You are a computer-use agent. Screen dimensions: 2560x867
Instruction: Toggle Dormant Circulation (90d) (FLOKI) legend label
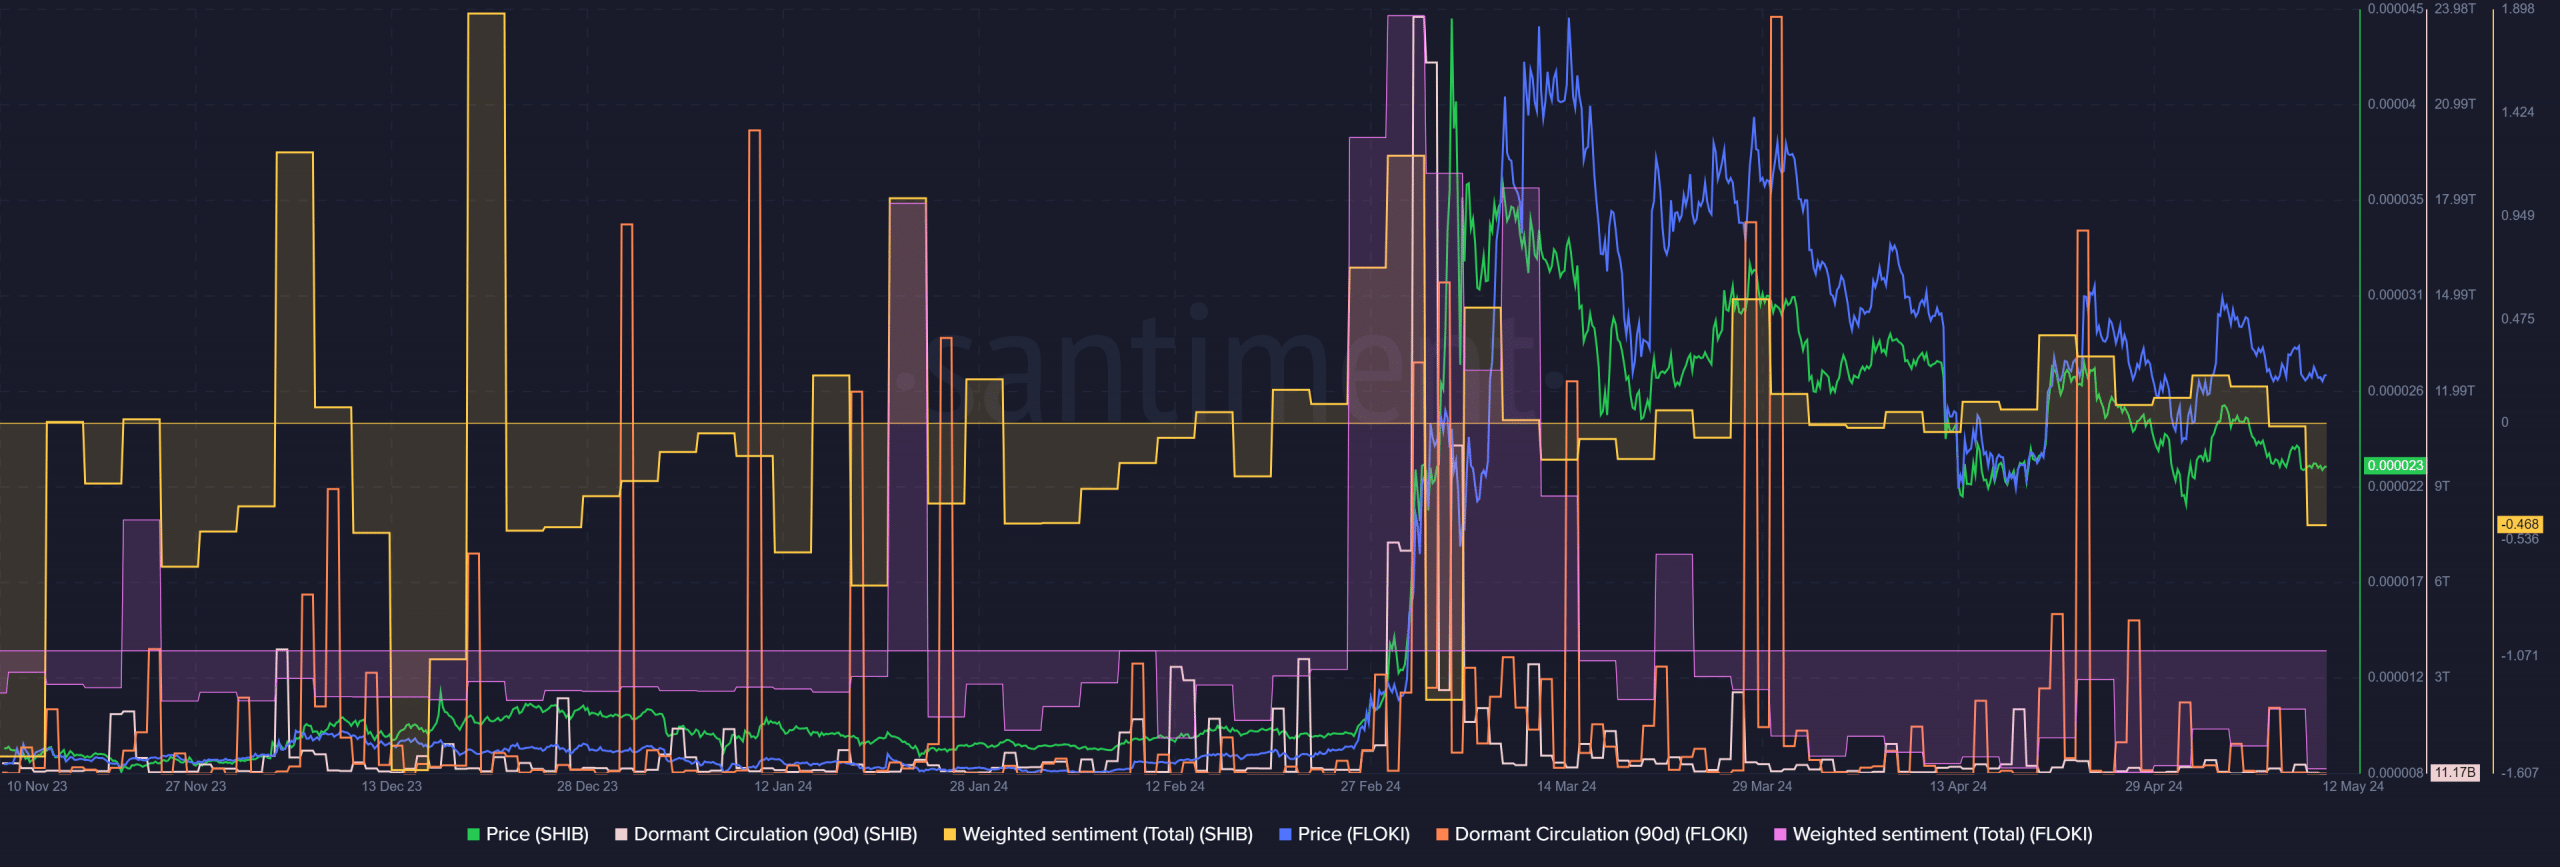tap(1601, 834)
